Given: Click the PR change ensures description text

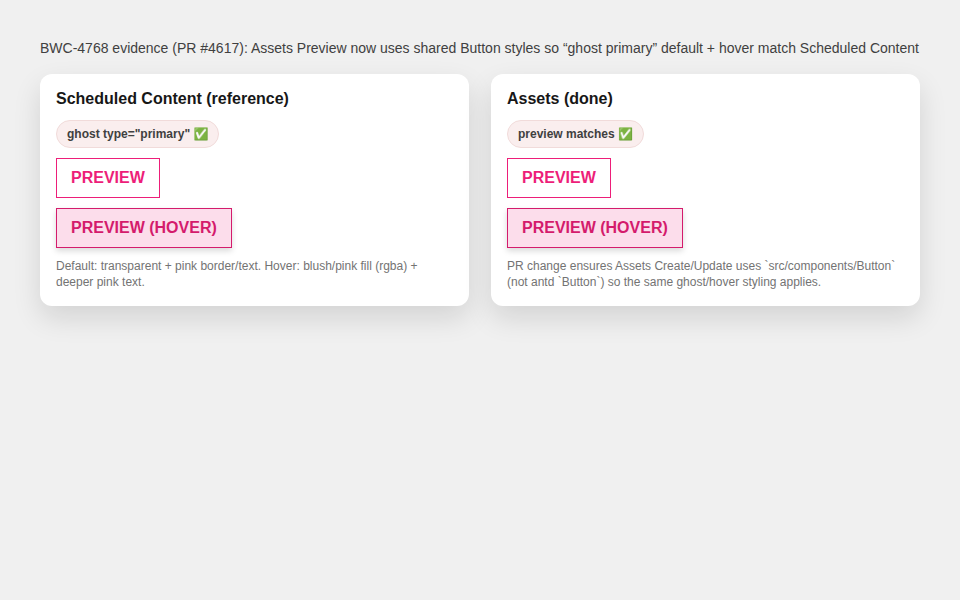Looking at the screenshot, I should (701, 274).
